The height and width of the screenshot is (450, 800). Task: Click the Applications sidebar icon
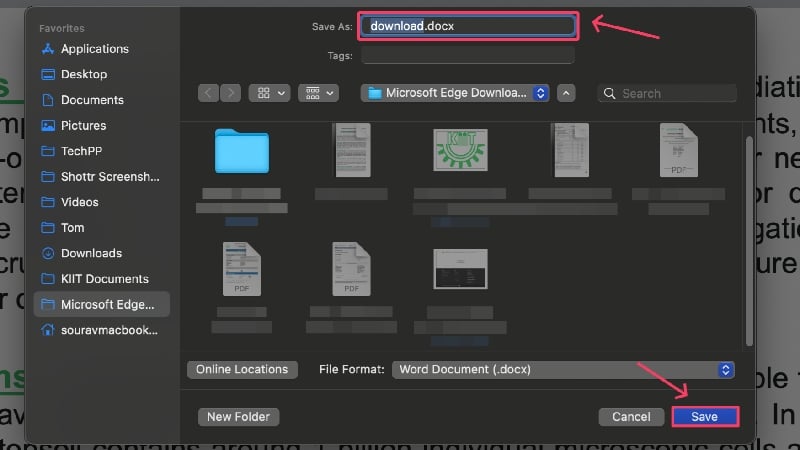tap(48, 49)
